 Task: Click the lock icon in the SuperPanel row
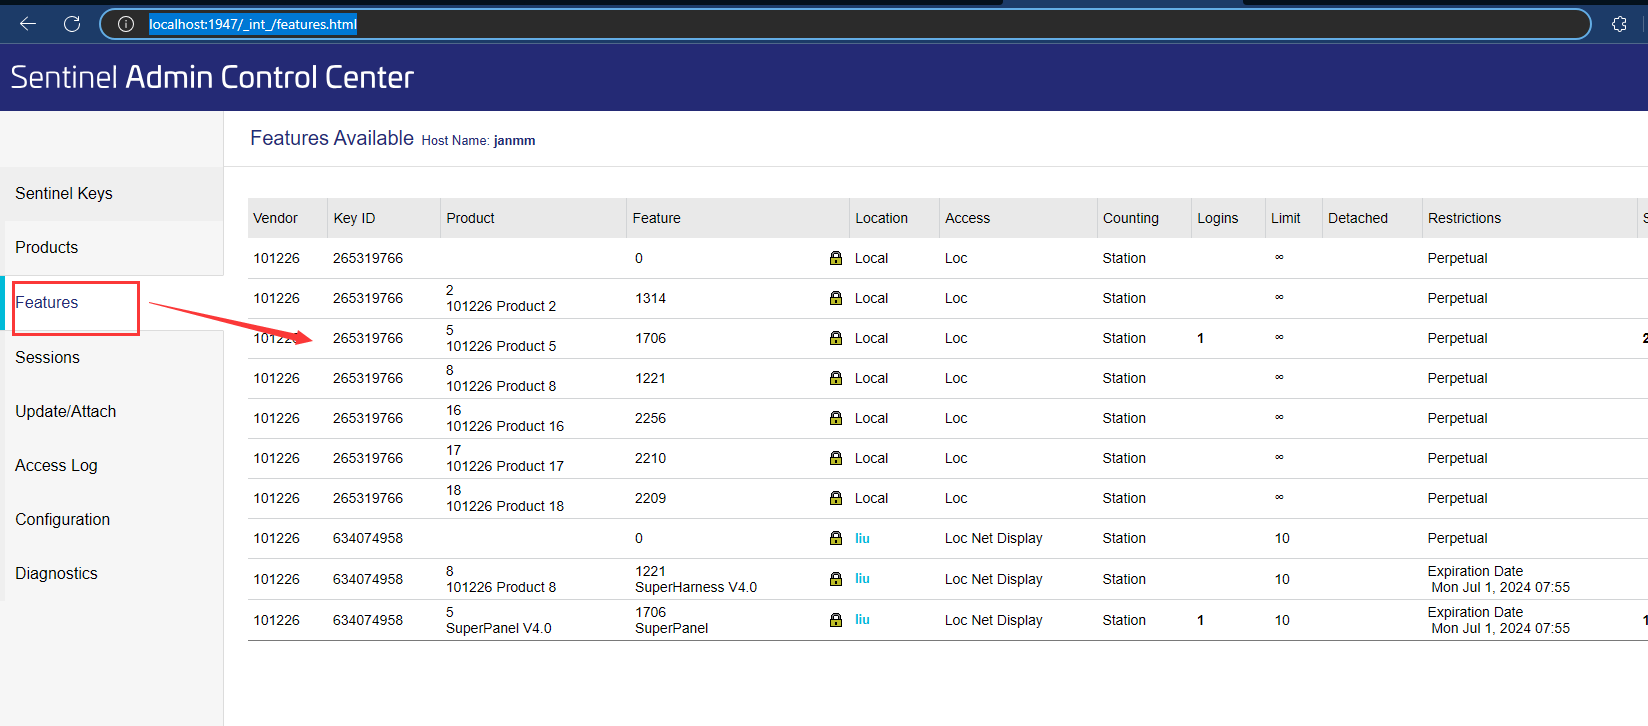click(836, 620)
